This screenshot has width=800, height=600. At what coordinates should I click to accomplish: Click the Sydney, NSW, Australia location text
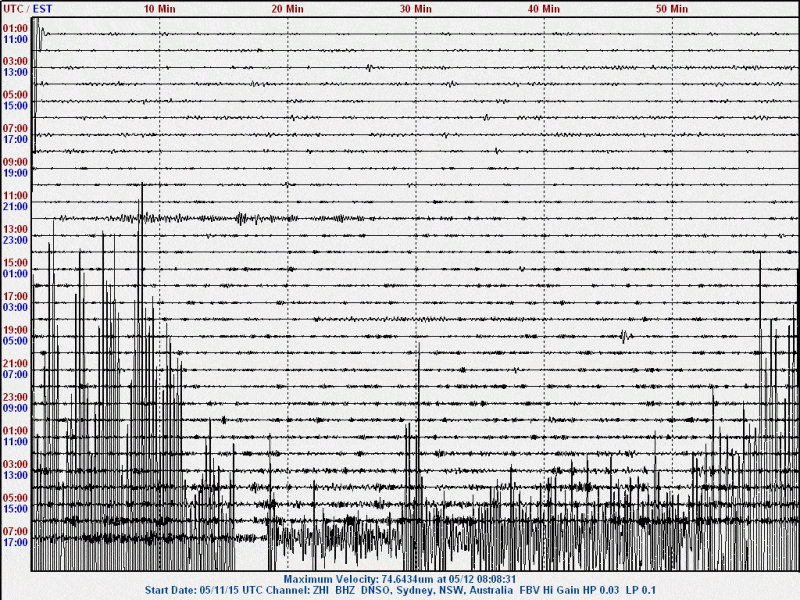click(455, 591)
